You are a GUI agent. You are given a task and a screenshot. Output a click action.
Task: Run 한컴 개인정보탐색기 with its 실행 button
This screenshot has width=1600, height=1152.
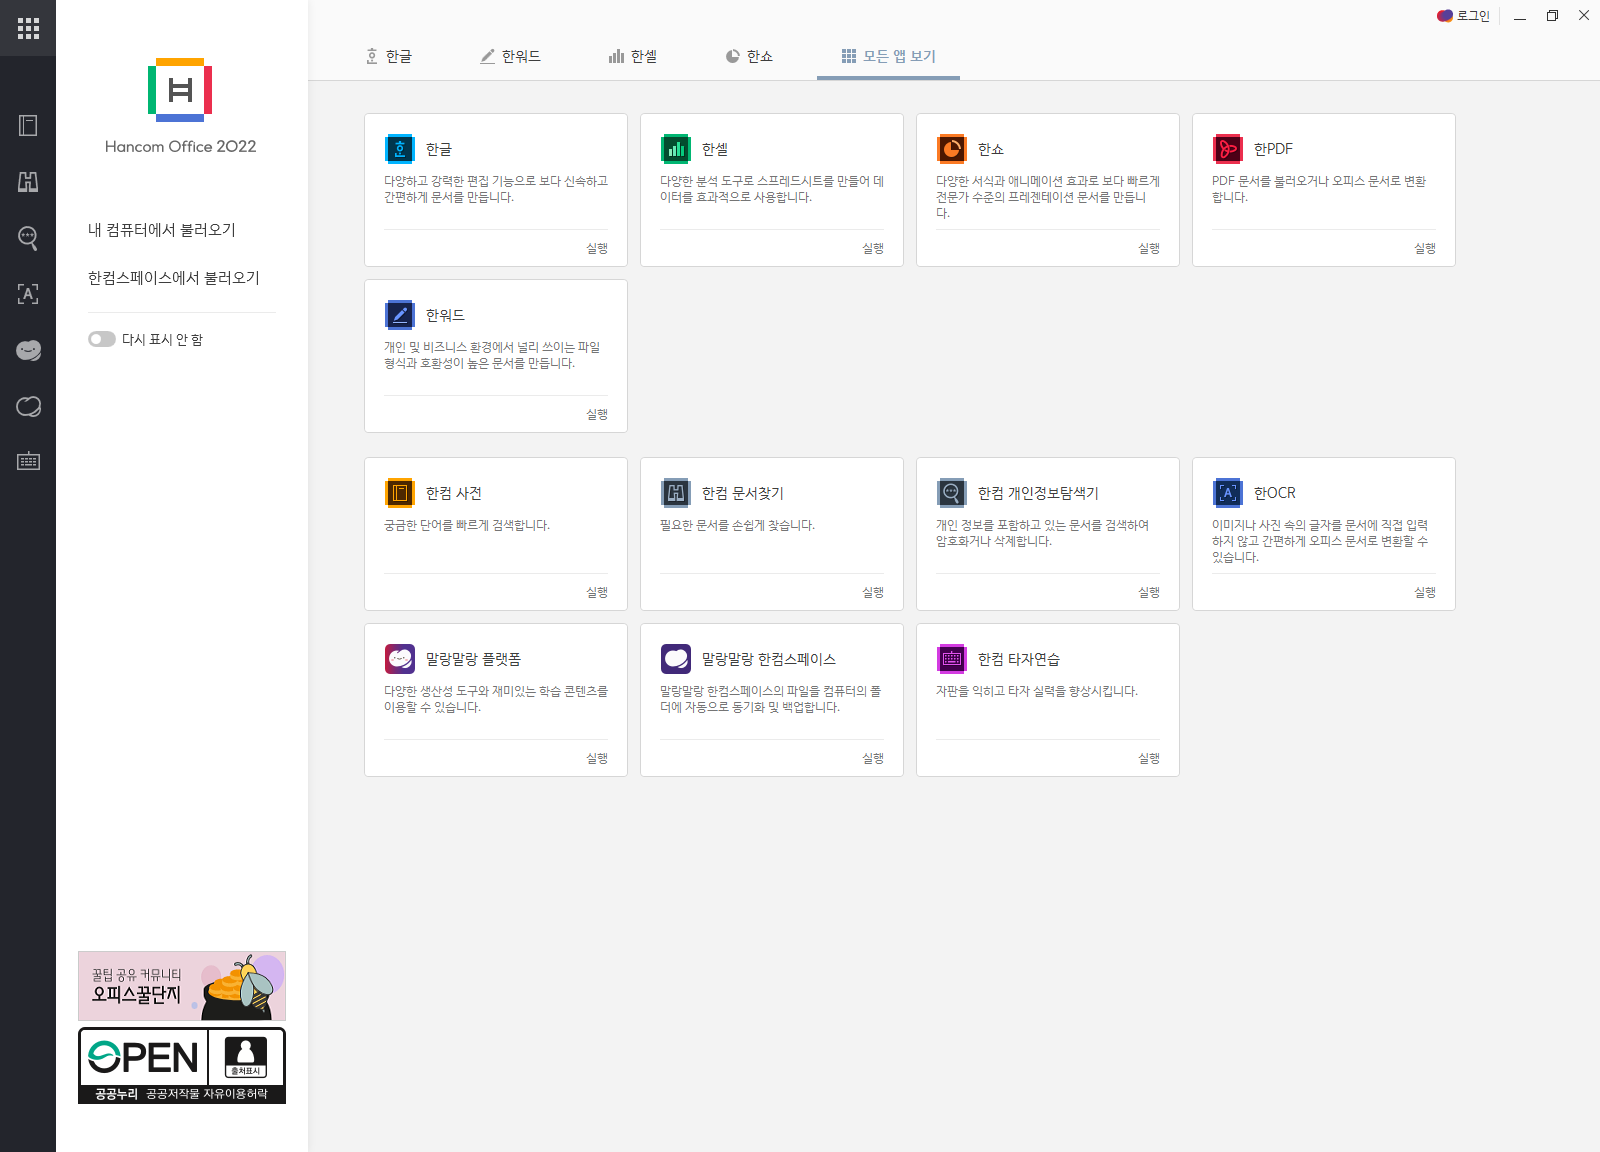coord(1149,592)
